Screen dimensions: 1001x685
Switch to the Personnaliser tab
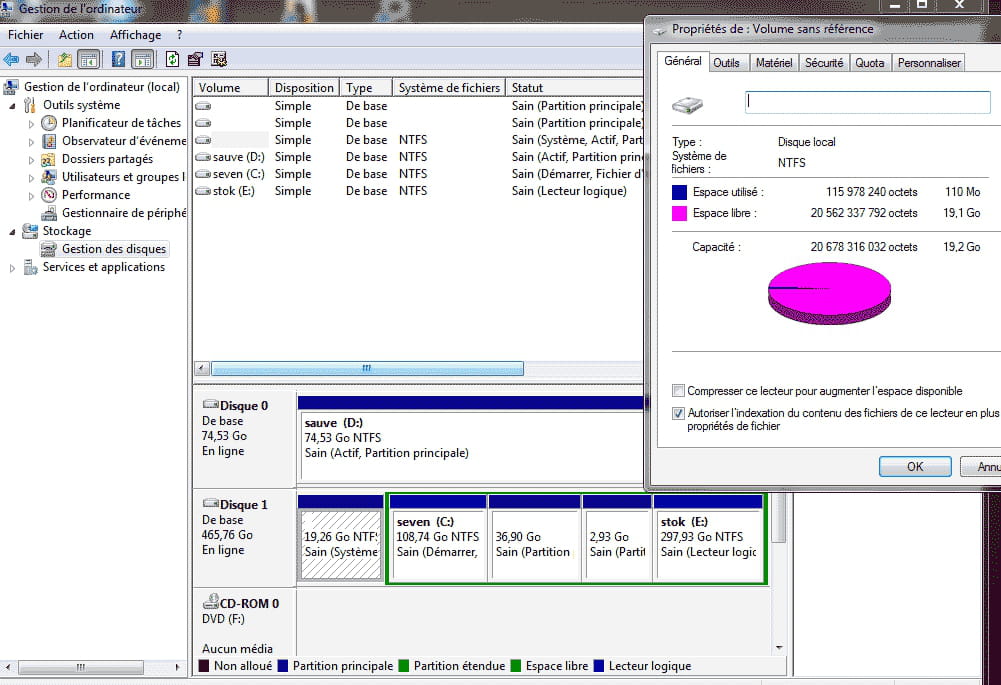[x=929, y=63]
